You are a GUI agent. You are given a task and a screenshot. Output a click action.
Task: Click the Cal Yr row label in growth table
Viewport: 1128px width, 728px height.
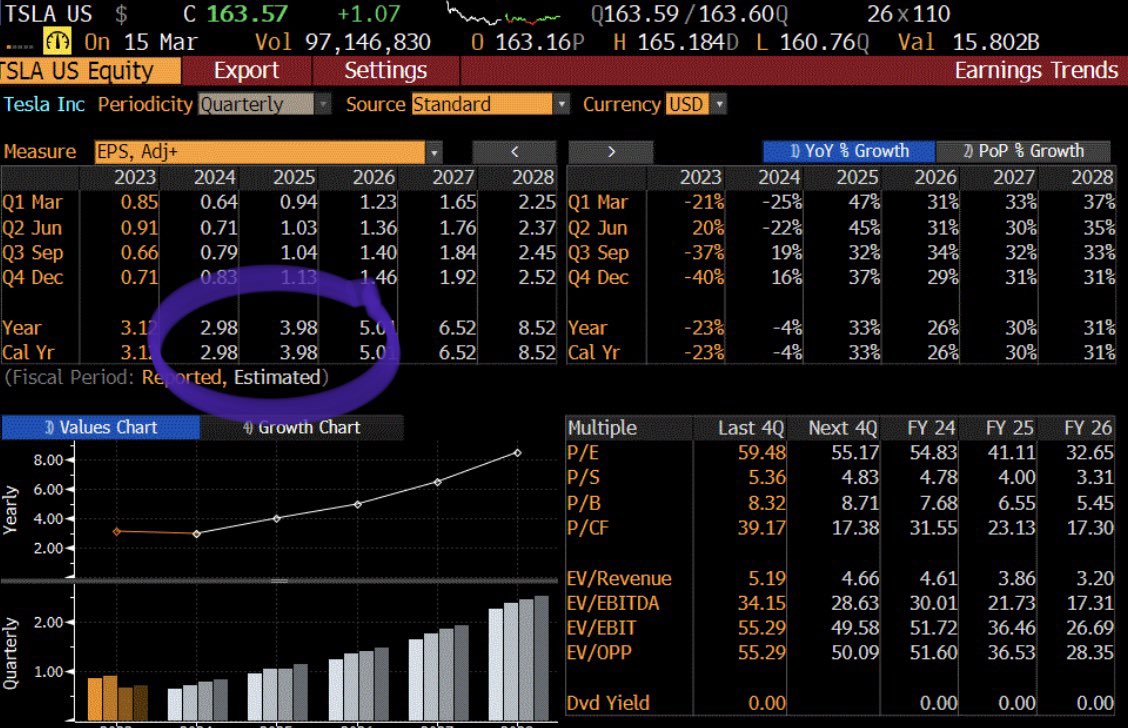[x=593, y=352]
